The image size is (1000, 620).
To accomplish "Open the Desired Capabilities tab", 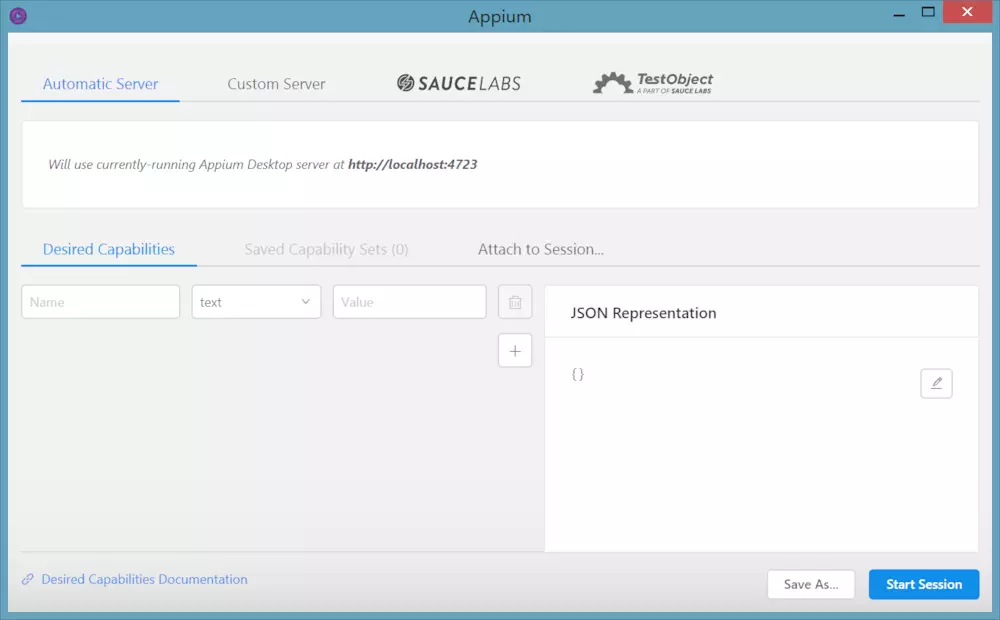I will coord(108,249).
